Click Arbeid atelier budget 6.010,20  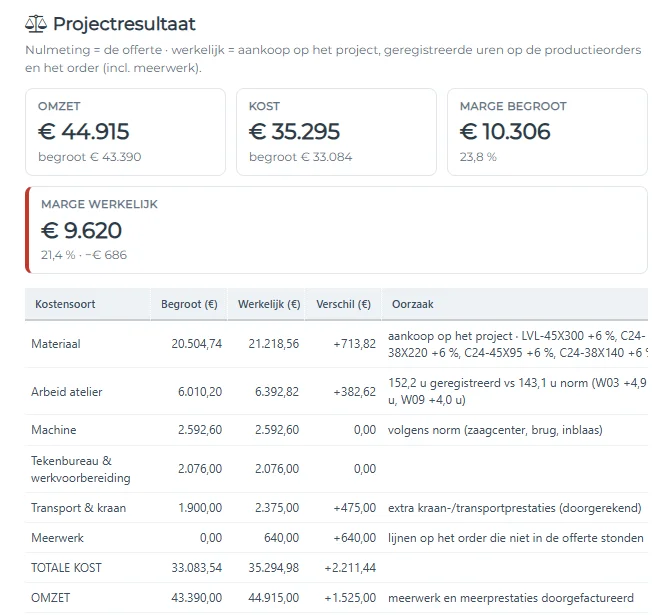point(200,392)
